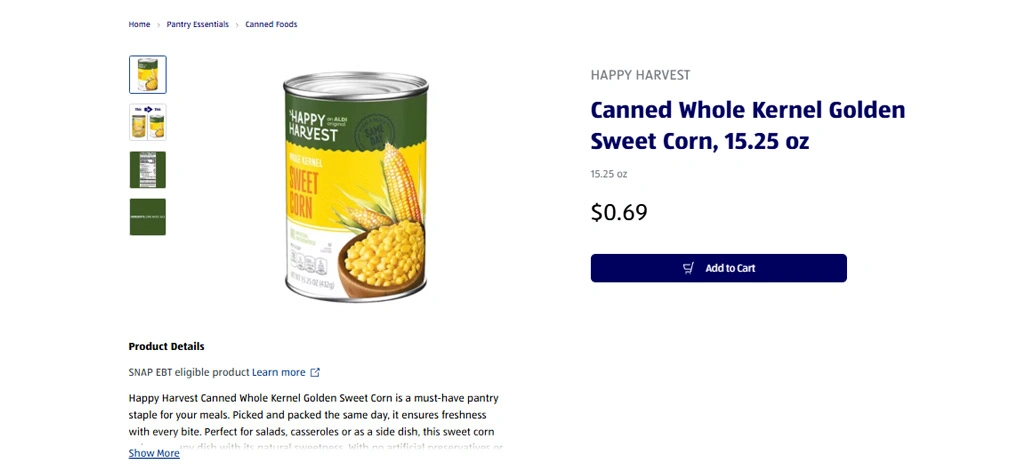This screenshot has height=466, width=1026.
Task: Open the nutrition facts label thumbnail
Action: 148,170
